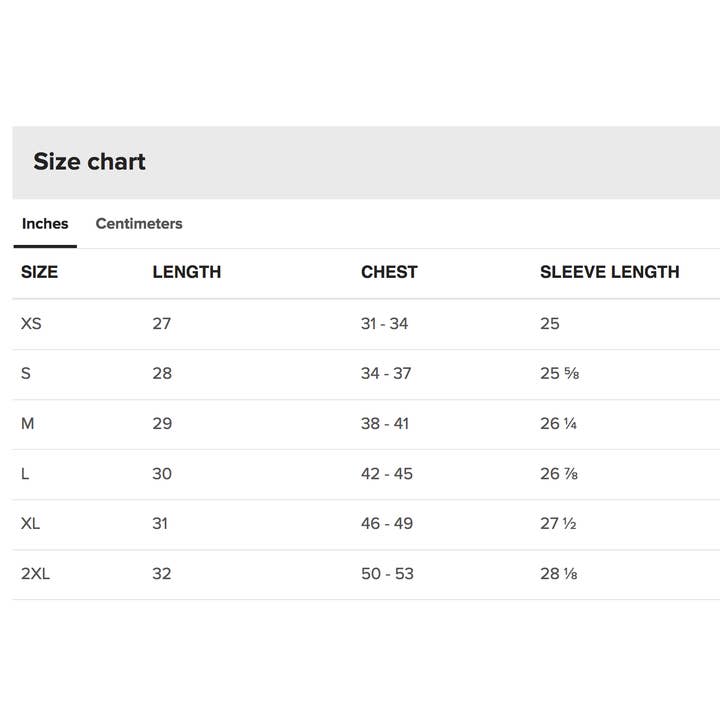The height and width of the screenshot is (720, 720).
Task: Select the L size row label
Action: click(25, 474)
